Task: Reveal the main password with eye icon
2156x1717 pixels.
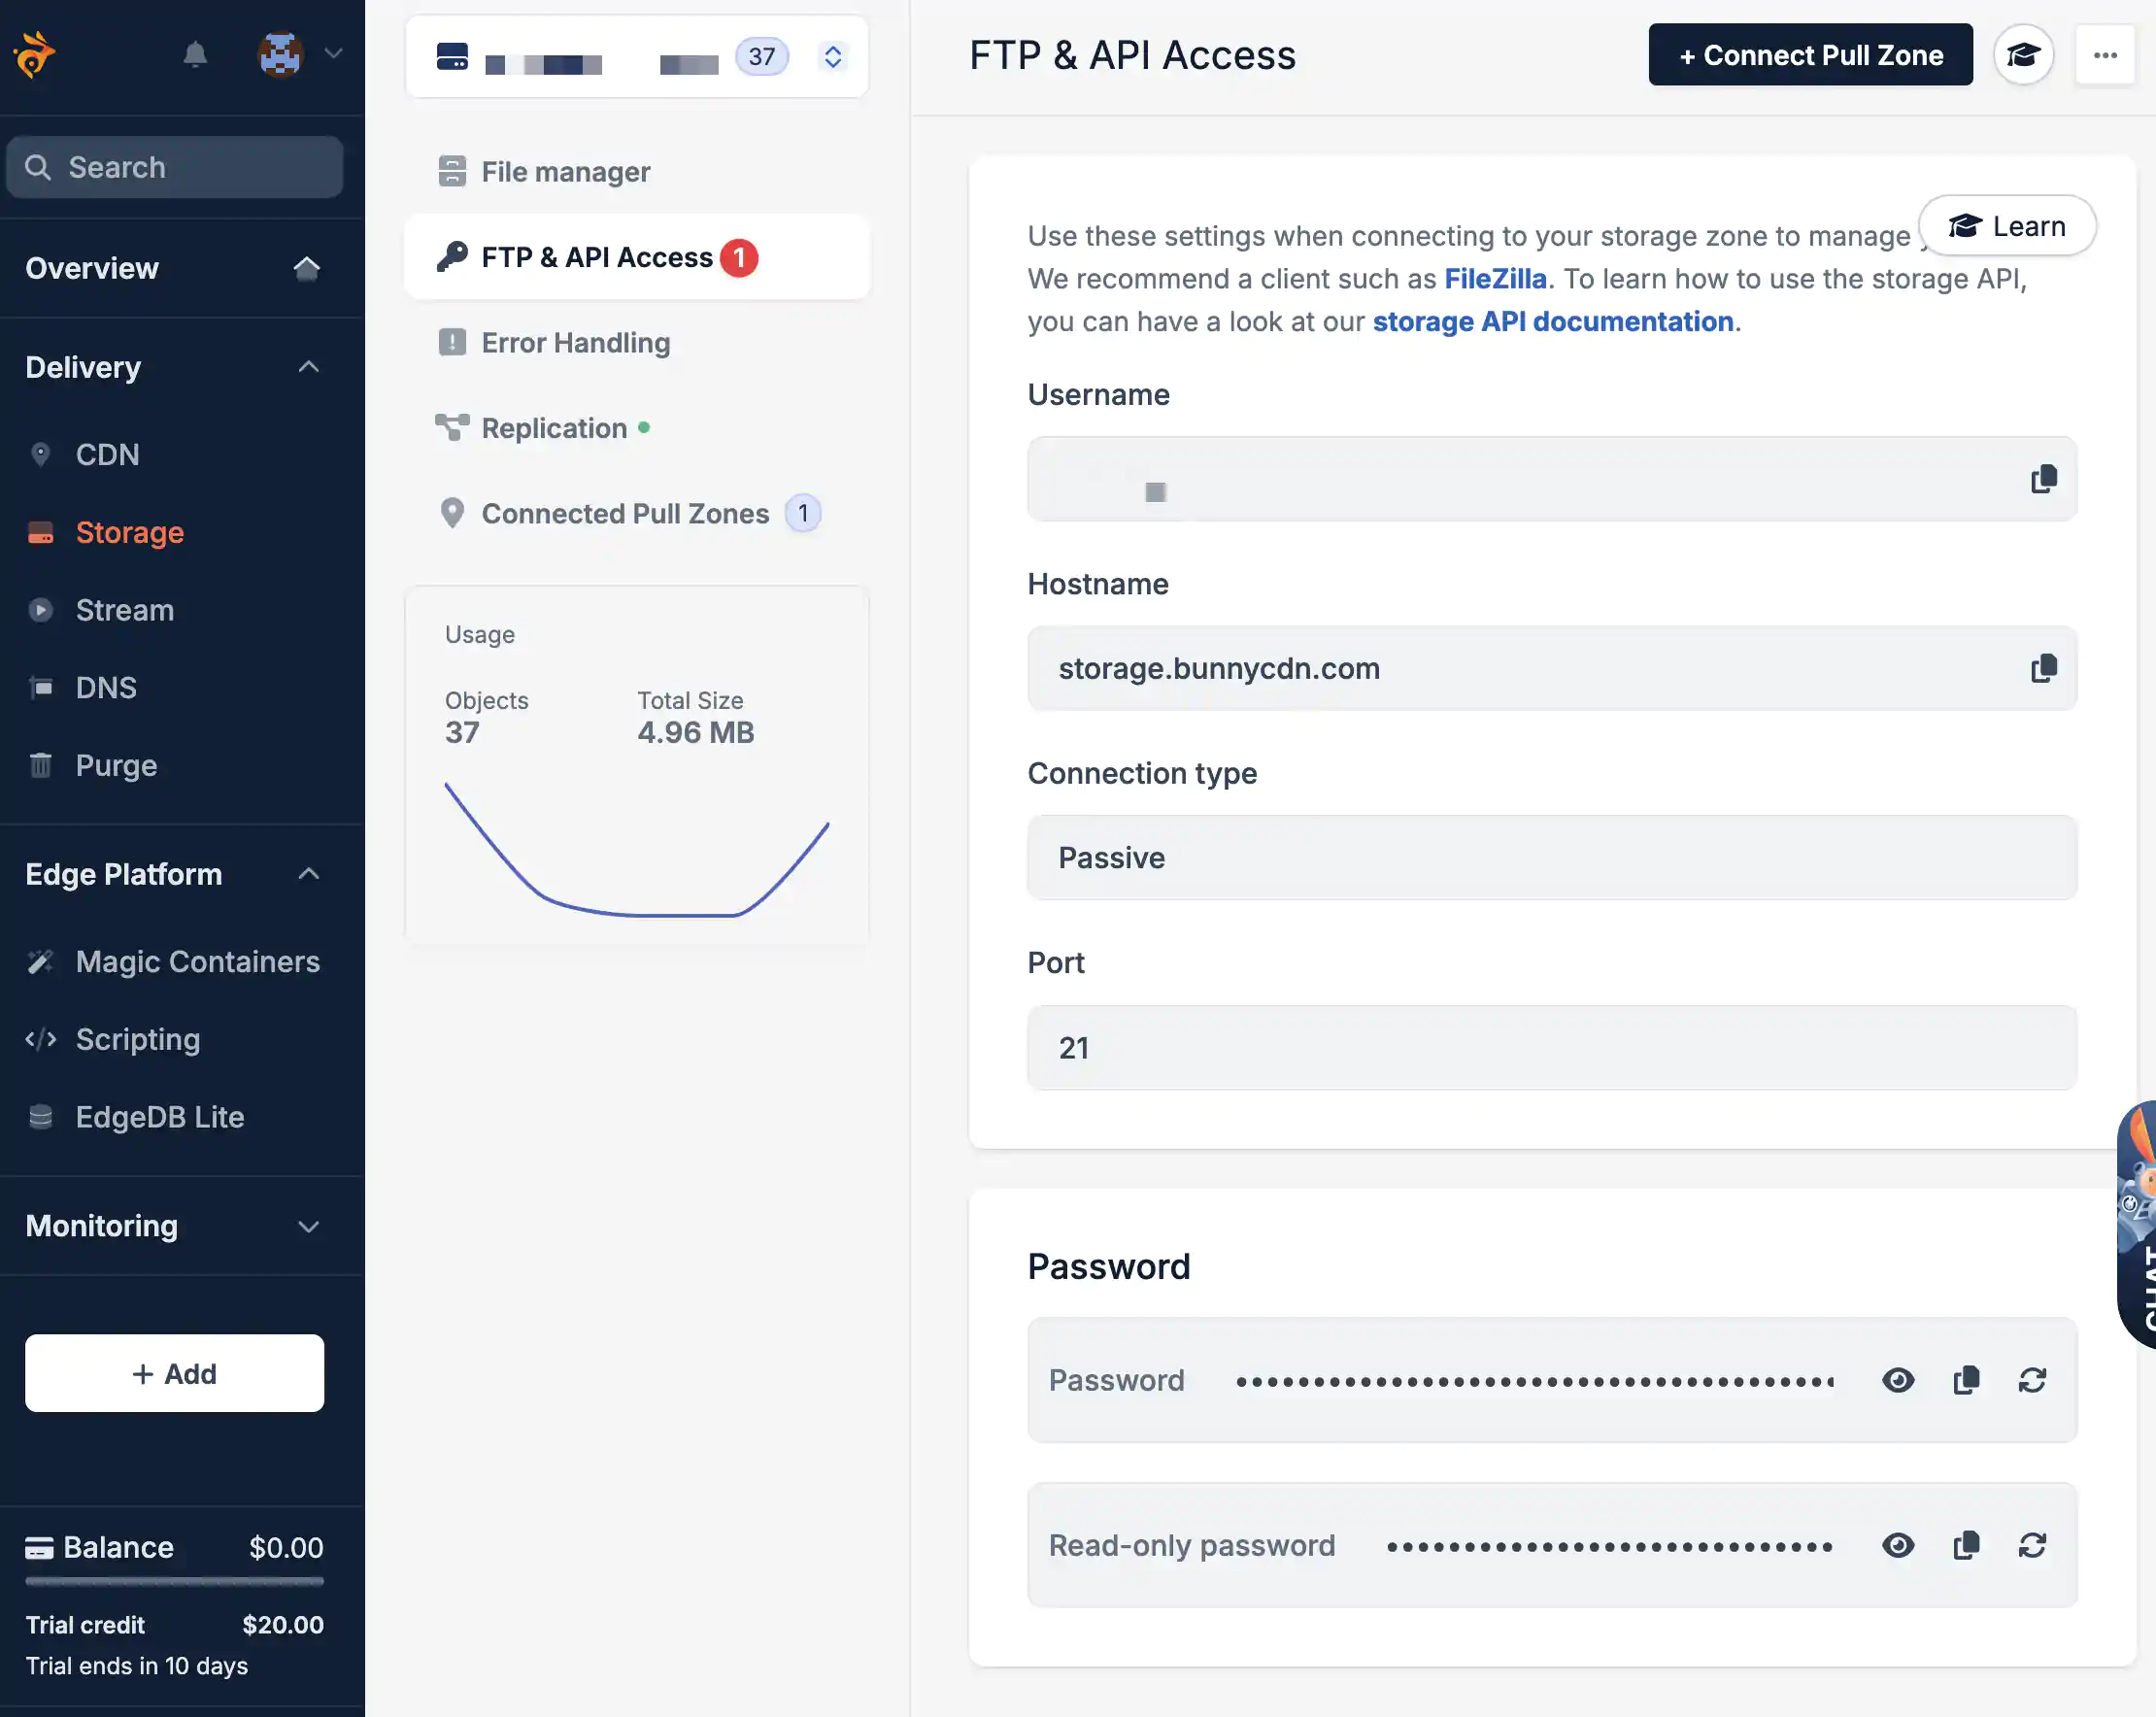Action: [1897, 1380]
